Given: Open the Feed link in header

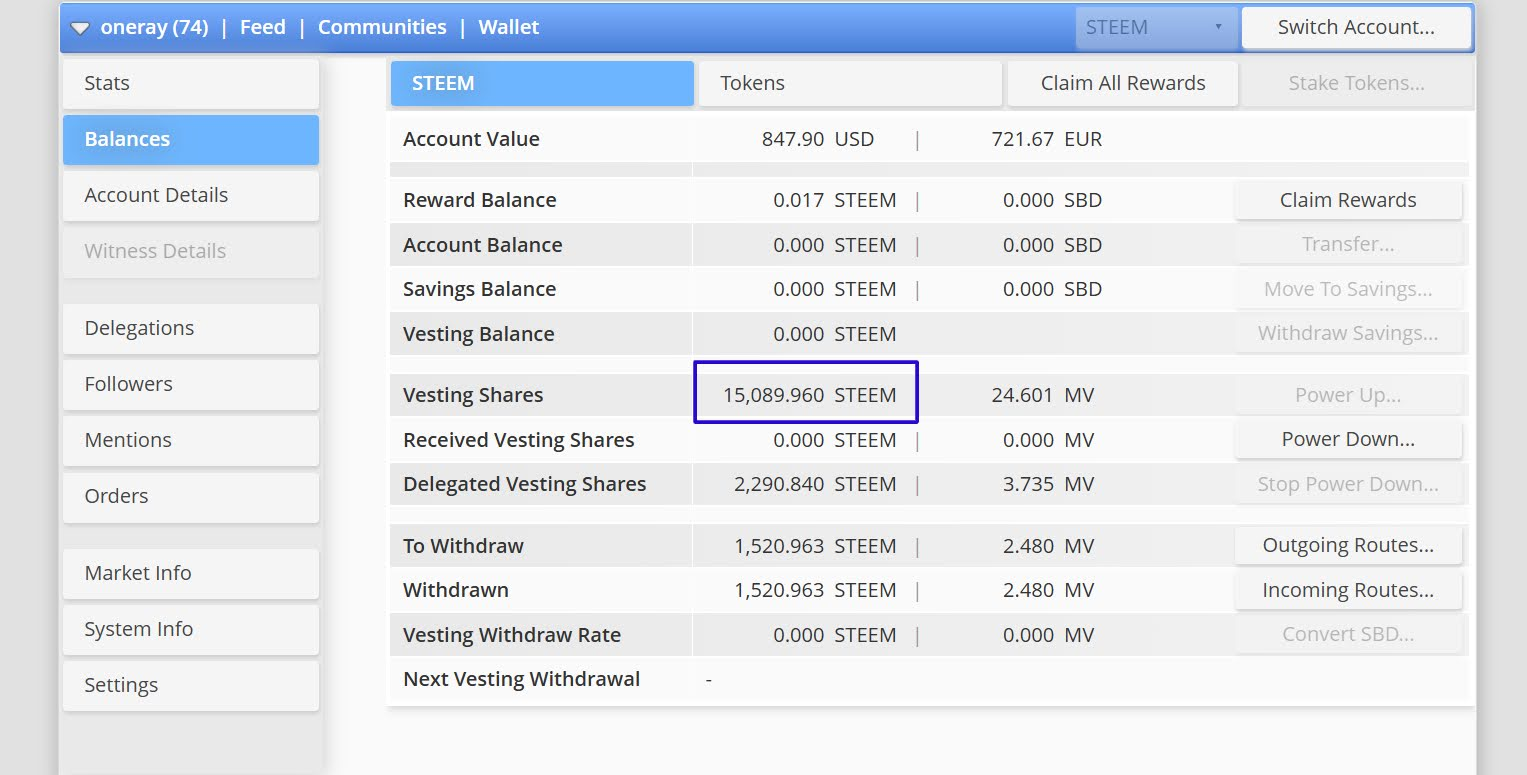Looking at the screenshot, I should point(263,28).
